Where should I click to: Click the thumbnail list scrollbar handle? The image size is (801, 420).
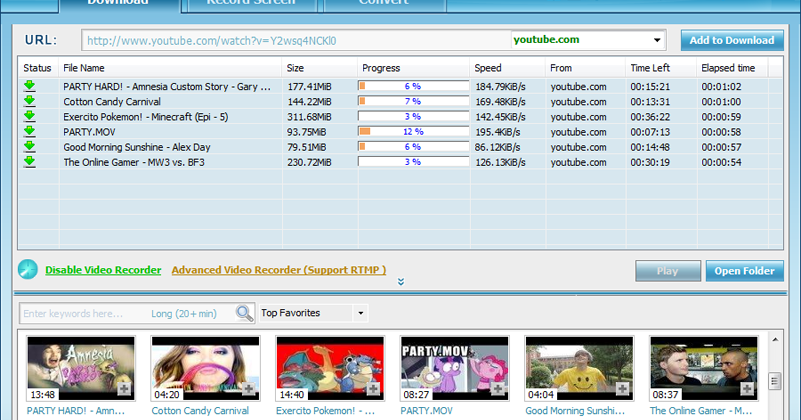pos(775,381)
